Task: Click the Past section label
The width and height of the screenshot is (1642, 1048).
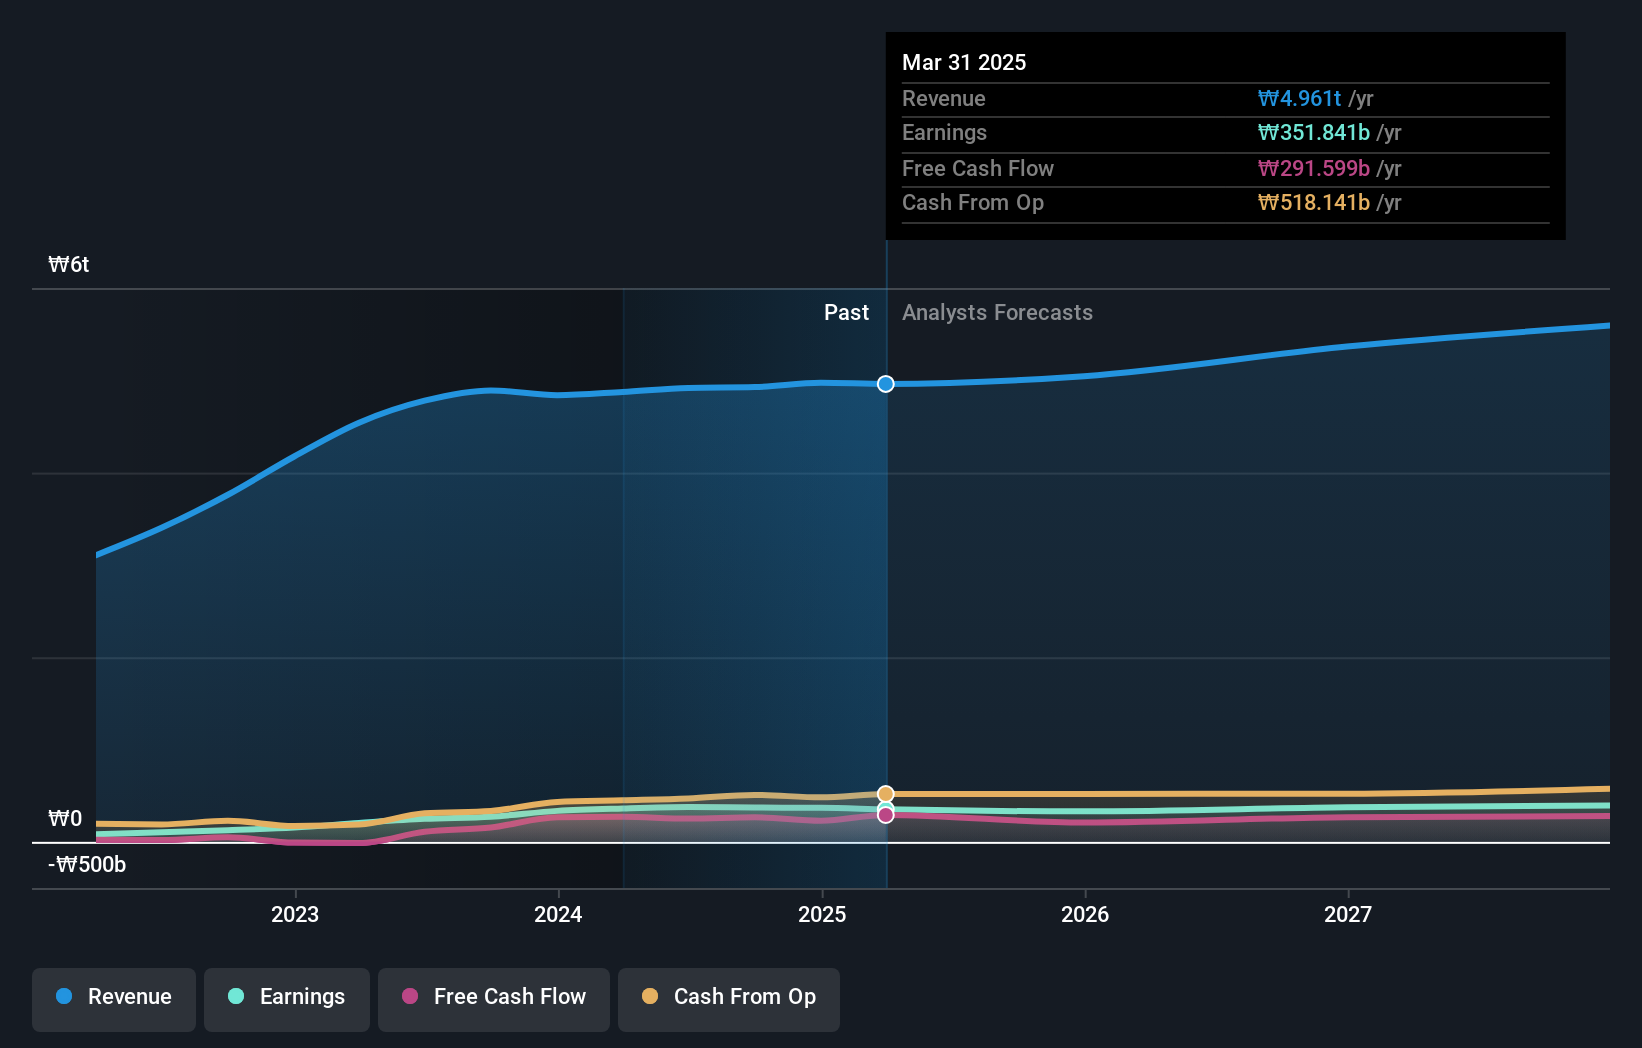Action: (846, 313)
